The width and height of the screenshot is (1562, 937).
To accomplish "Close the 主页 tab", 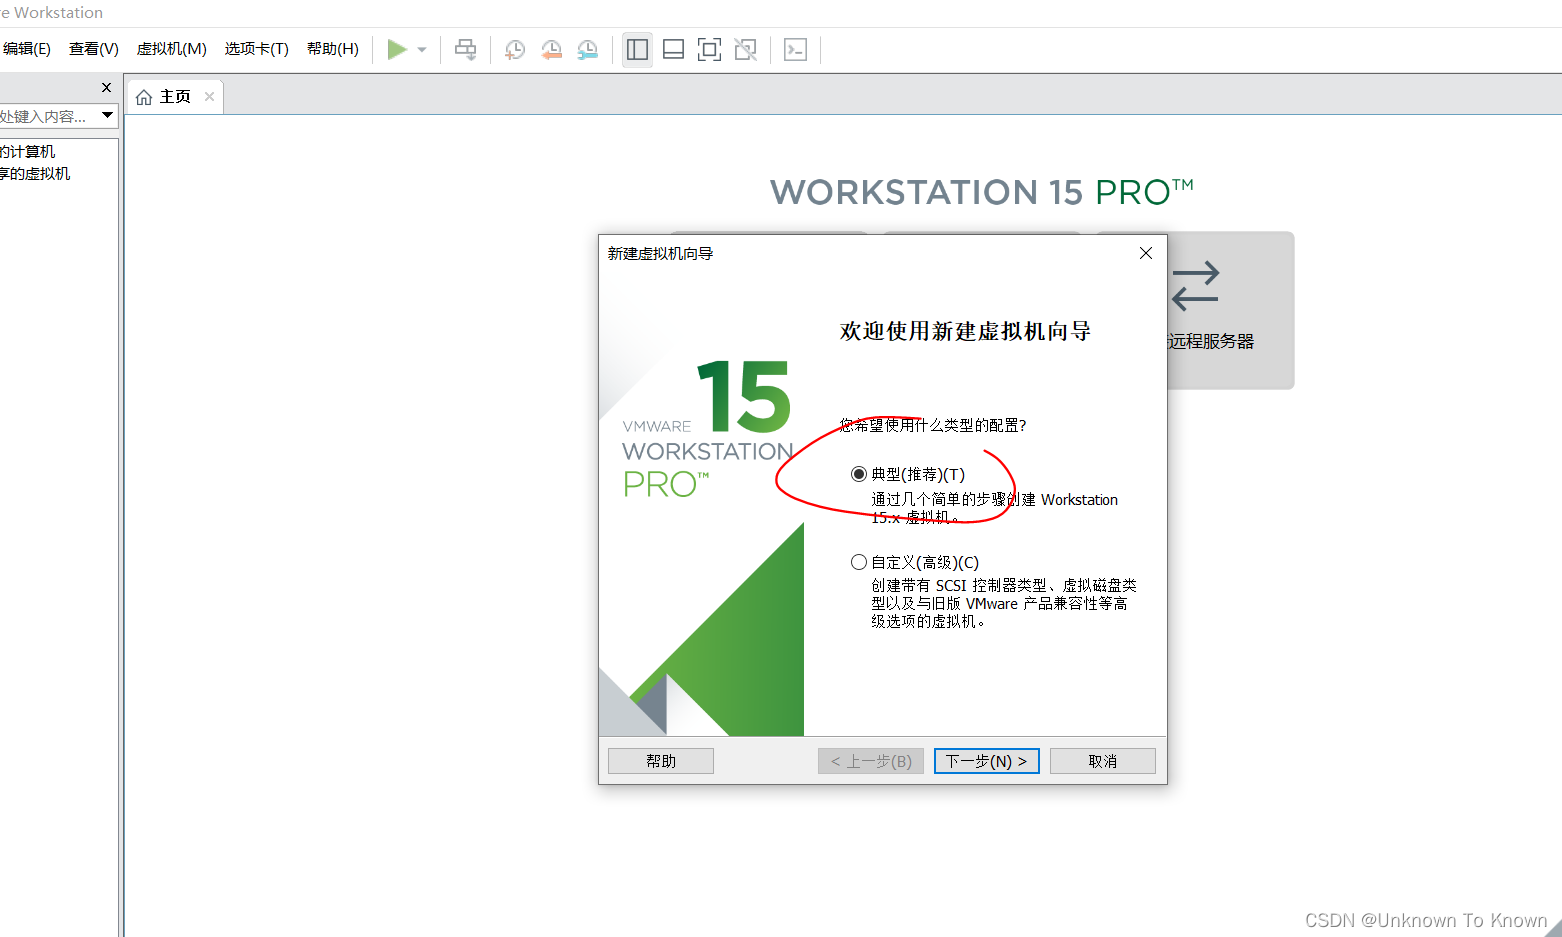I will pos(209,96).
